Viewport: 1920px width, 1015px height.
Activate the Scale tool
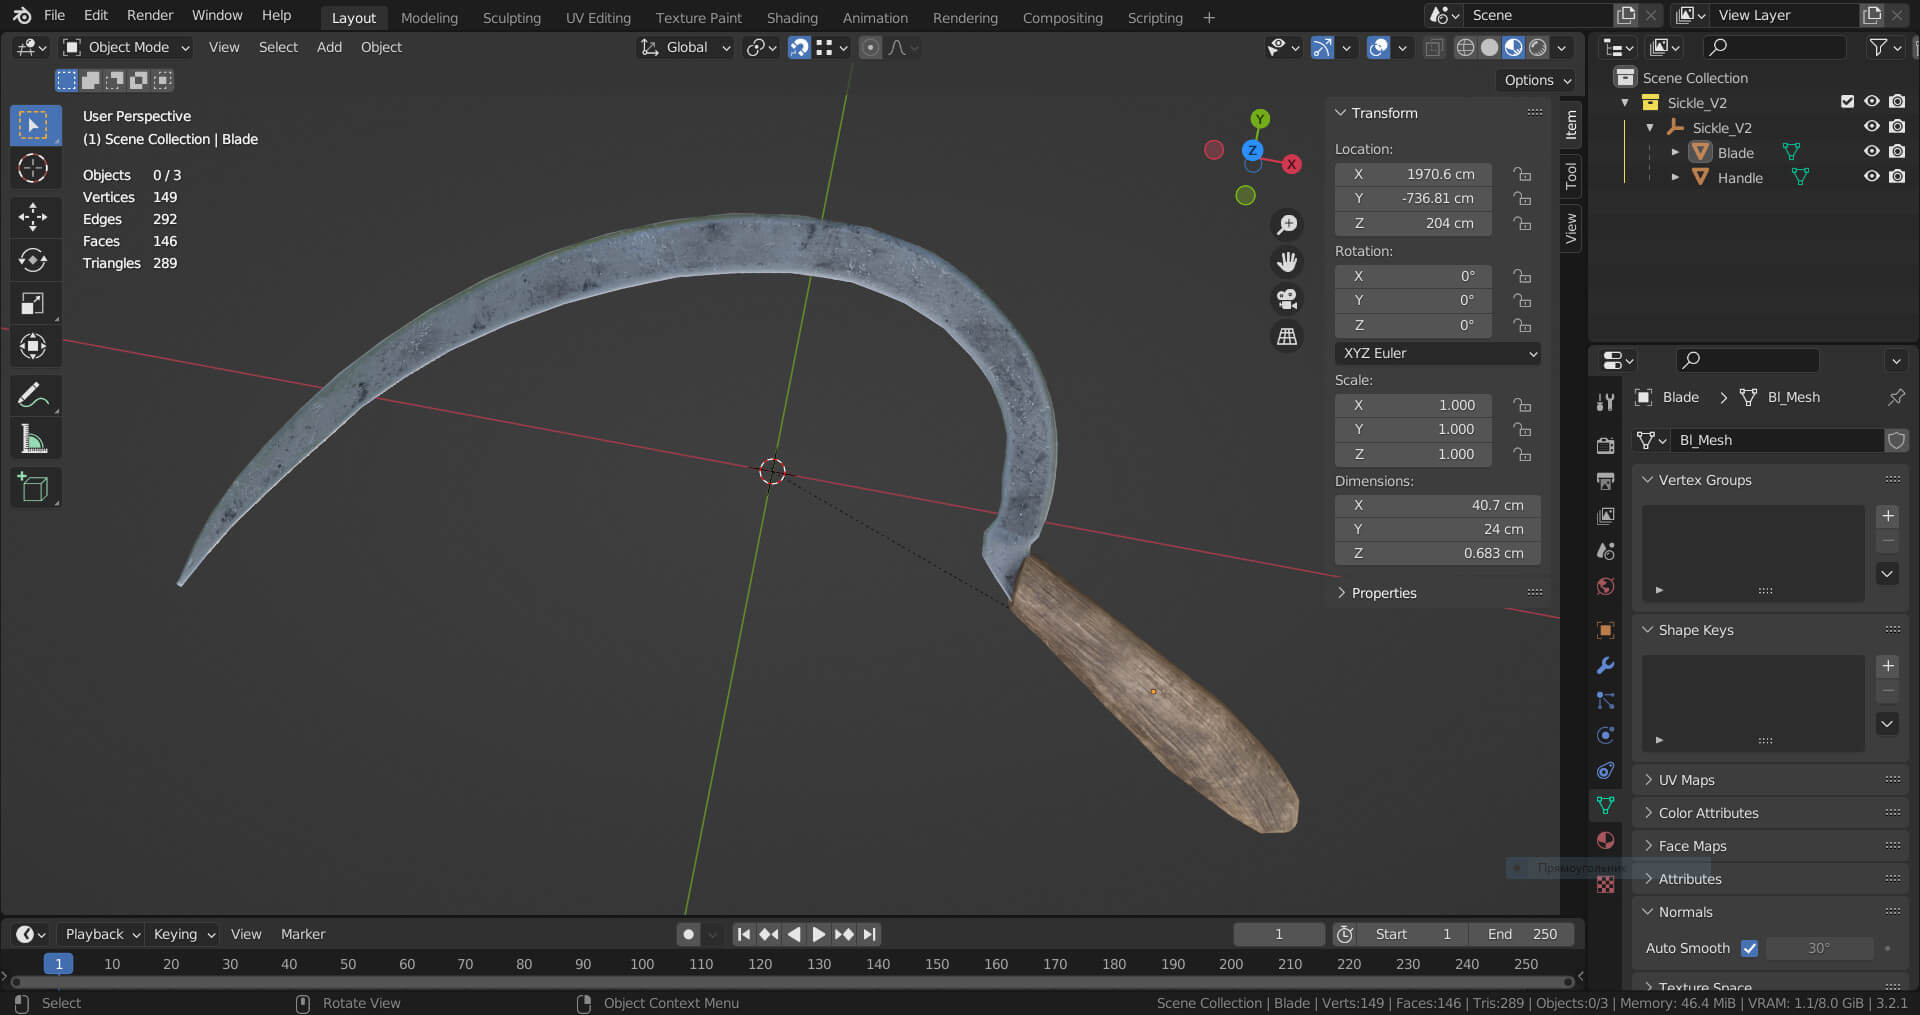pos(34,303)
